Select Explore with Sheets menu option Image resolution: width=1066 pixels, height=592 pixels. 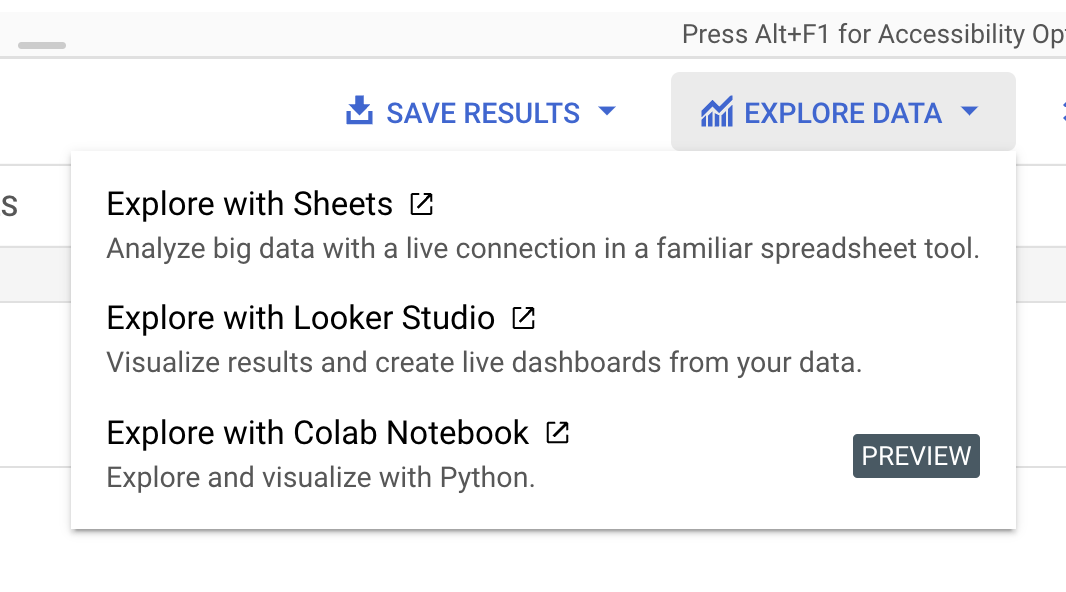[x=250, y=205]
